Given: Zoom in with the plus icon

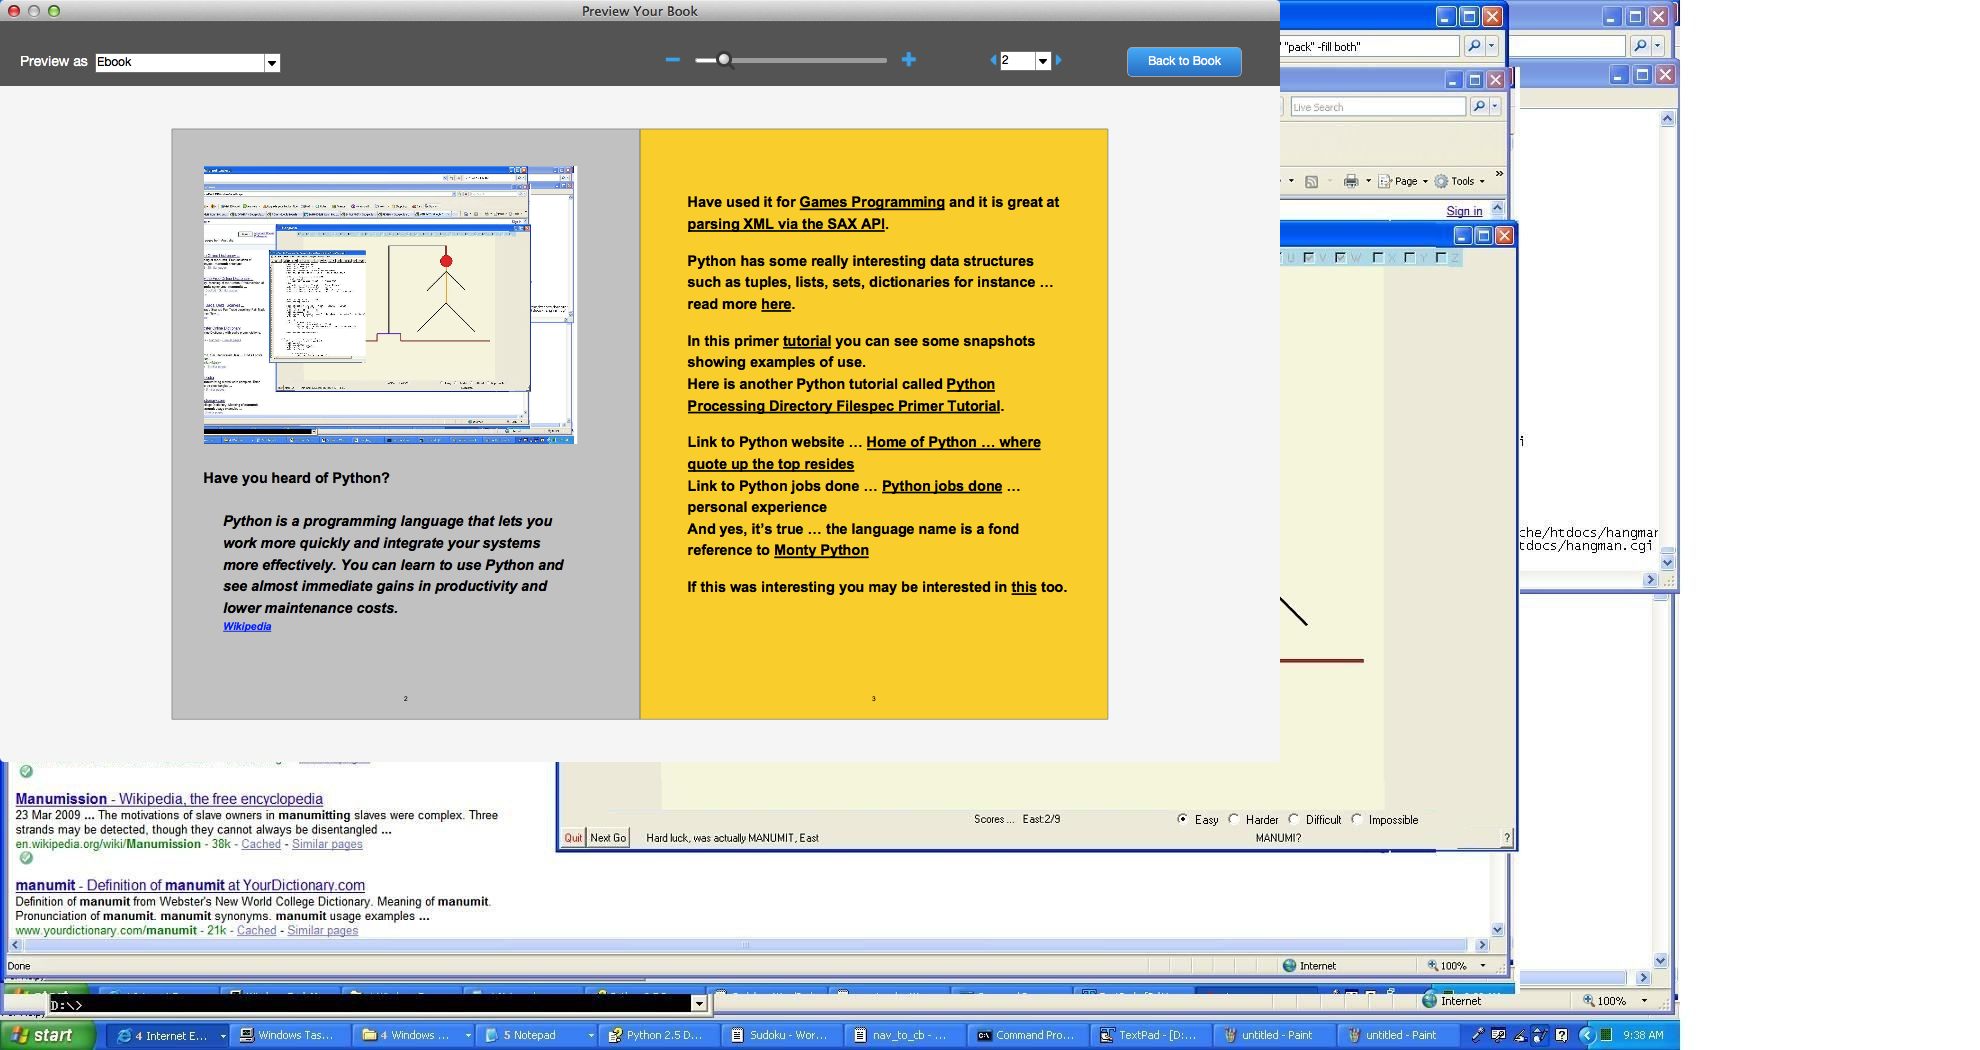Looking at the screenshot, I should click(908, 60).
